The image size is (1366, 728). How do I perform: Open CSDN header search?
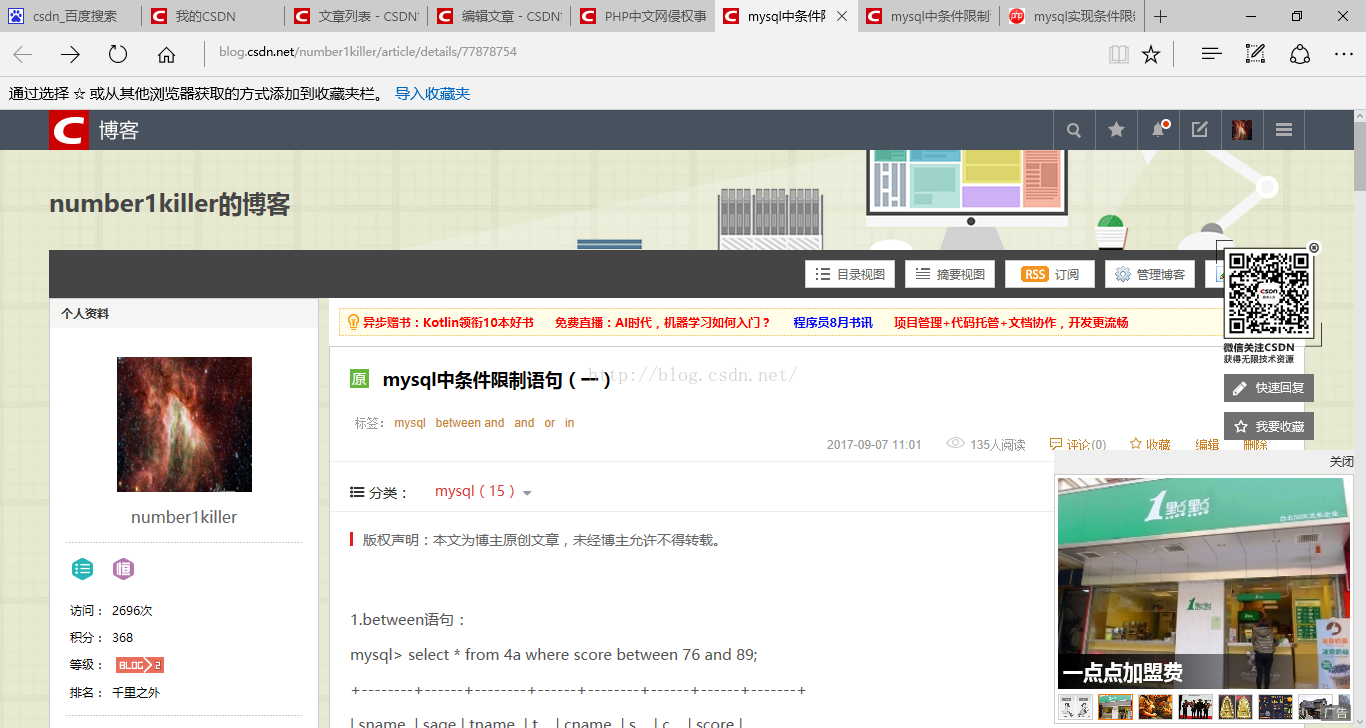click(1074, 130)
